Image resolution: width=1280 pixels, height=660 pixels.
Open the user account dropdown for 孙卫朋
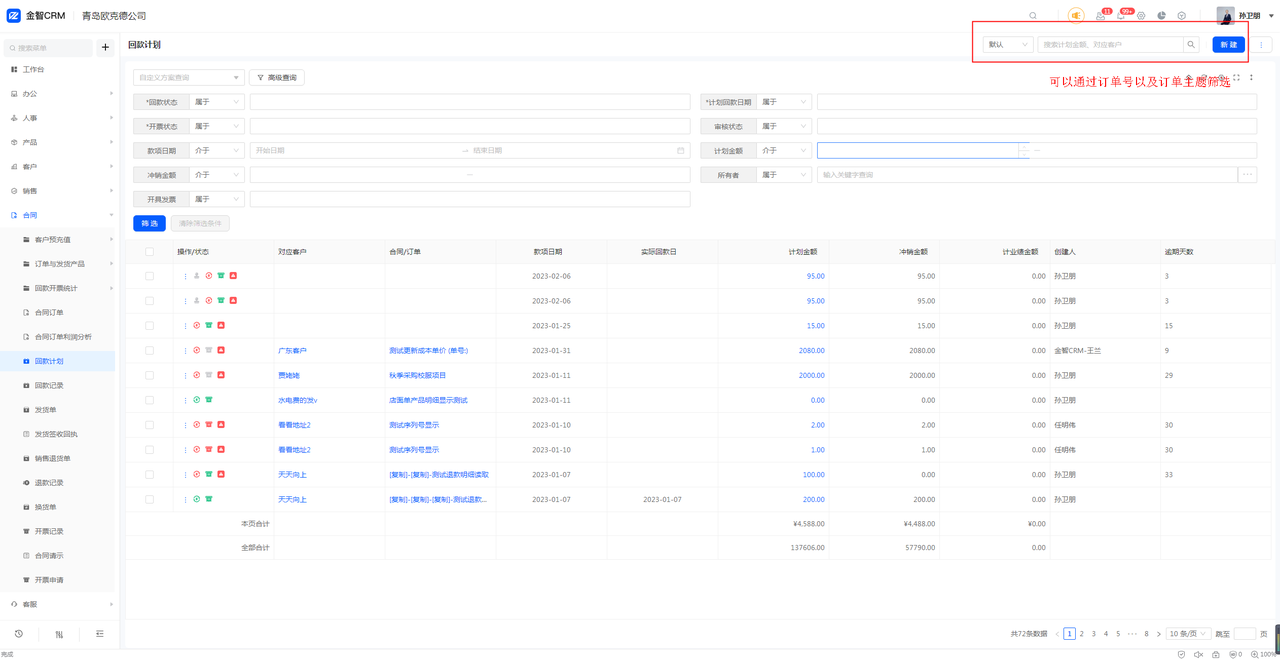[1245, 16]
